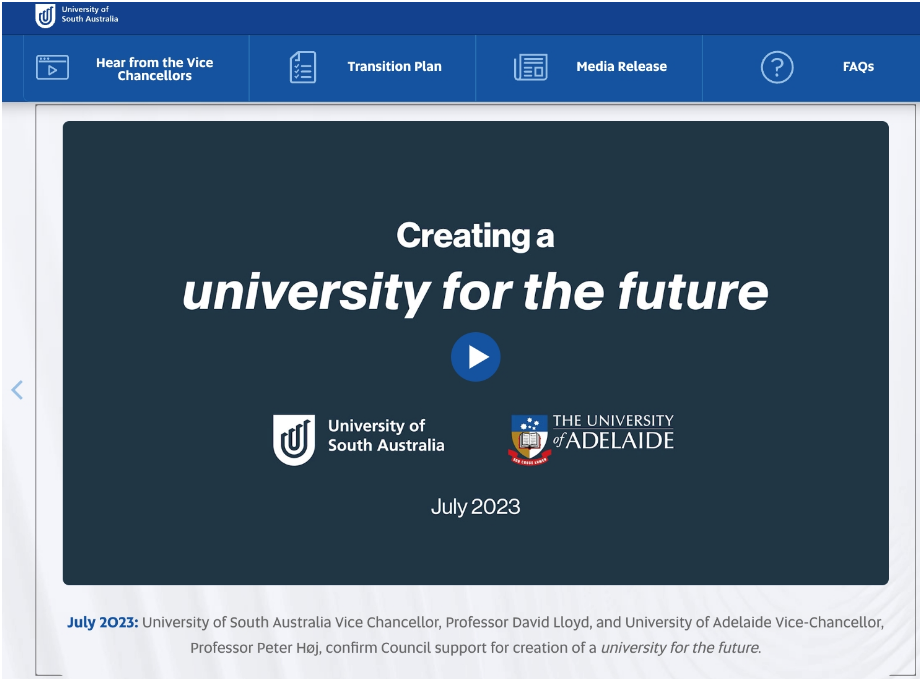Click the caption line mentioning Professor Peter Høj
Image resolution: width=922 pixels, height=681 pixels.
[476, 647]
